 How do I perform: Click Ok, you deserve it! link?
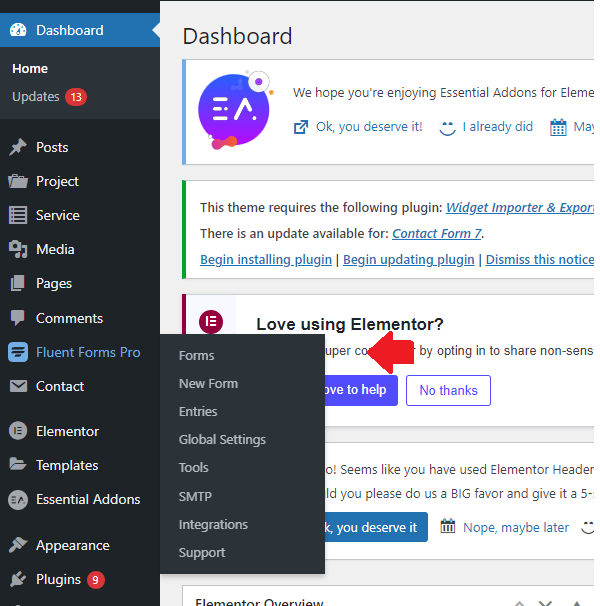click(x=369, y=127)
